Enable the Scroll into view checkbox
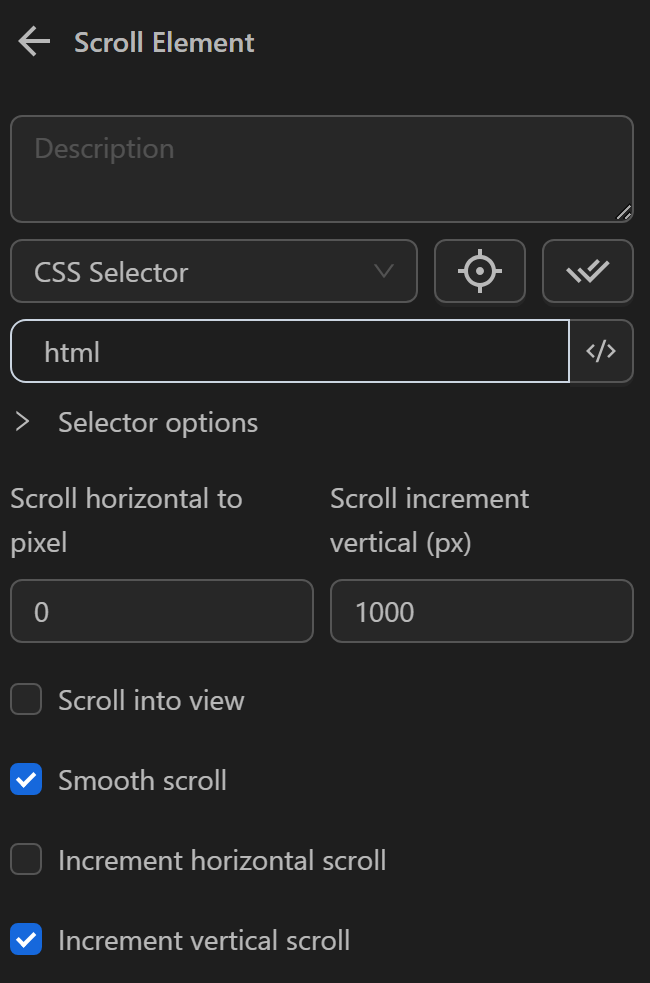 coord(25,700)
